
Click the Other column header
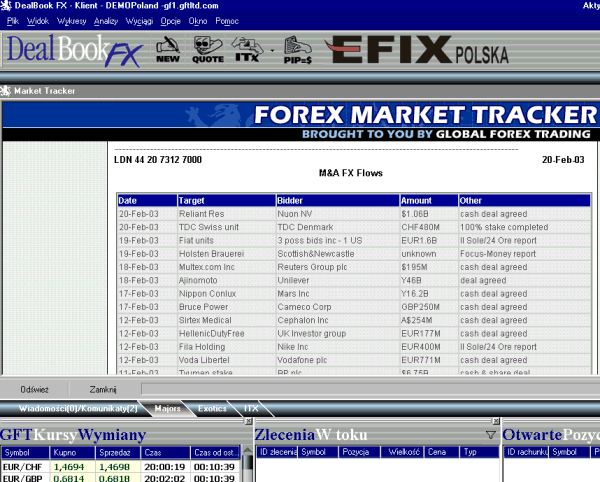click(524, 200)
